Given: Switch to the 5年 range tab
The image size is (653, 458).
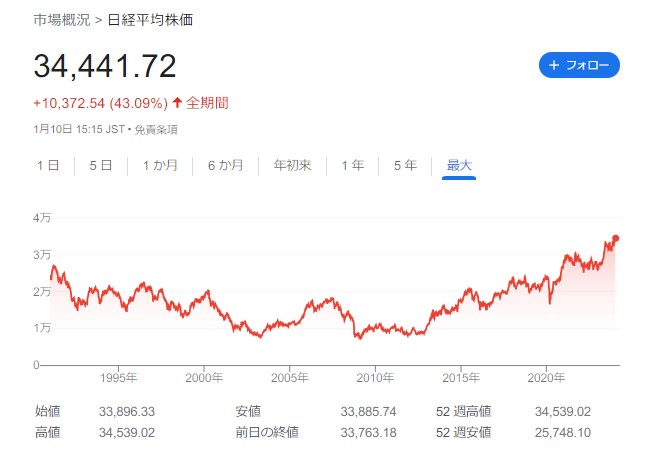Looking at the screenshot, I should (405, 165).
